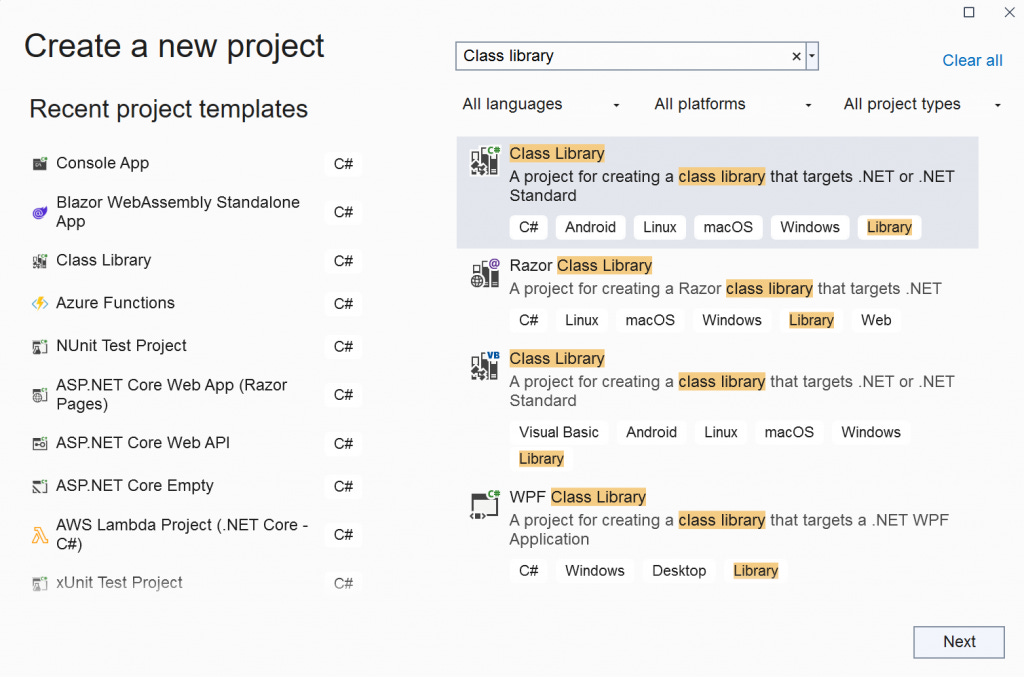Click the C# badge beside NUnit Test Project
Image resolution: width=1024 pixels, height=677 pixels.
pos(344,347)
